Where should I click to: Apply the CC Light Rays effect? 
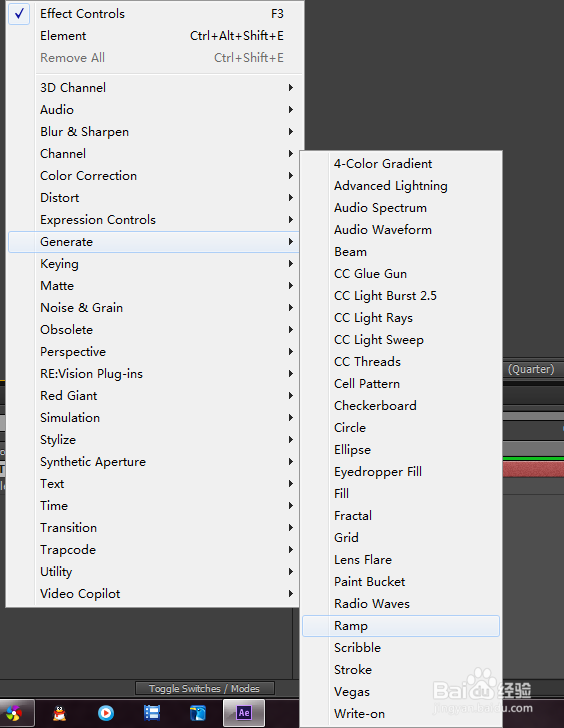[x=401, y=318]
